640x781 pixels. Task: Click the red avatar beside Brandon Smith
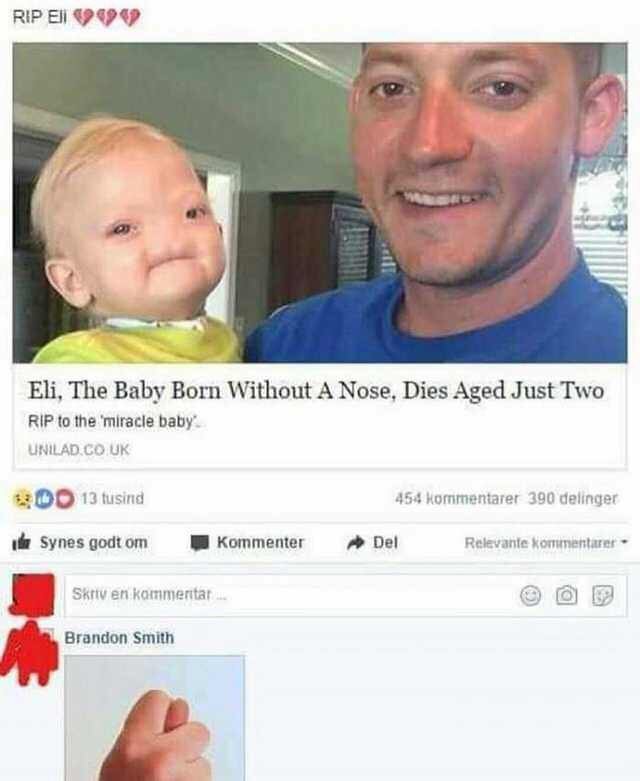click(x=30, y=653)
